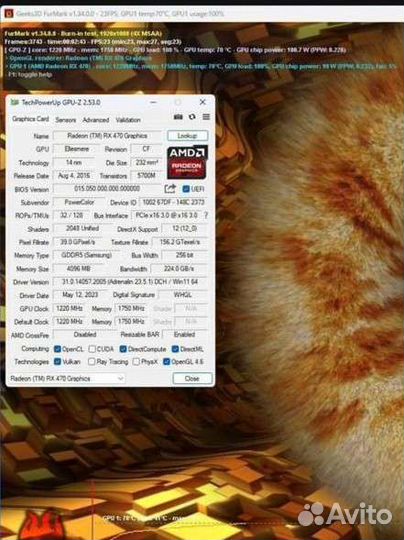Click the Shaders 2048 Unified value
Screen dimensions: 404x540
(82, 229)
